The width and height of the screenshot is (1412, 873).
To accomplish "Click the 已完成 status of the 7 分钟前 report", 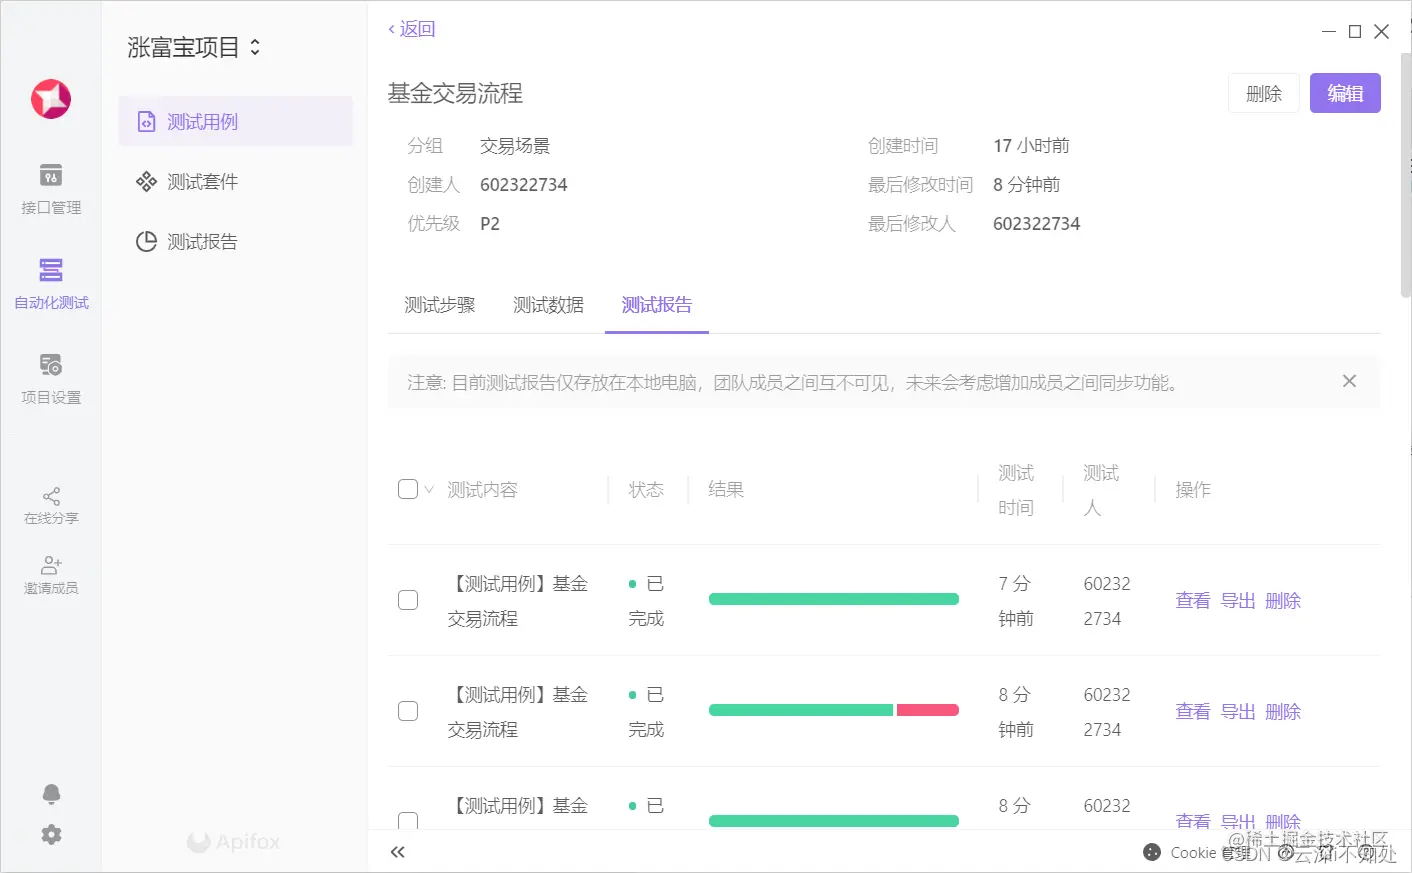I will point(646,601).
